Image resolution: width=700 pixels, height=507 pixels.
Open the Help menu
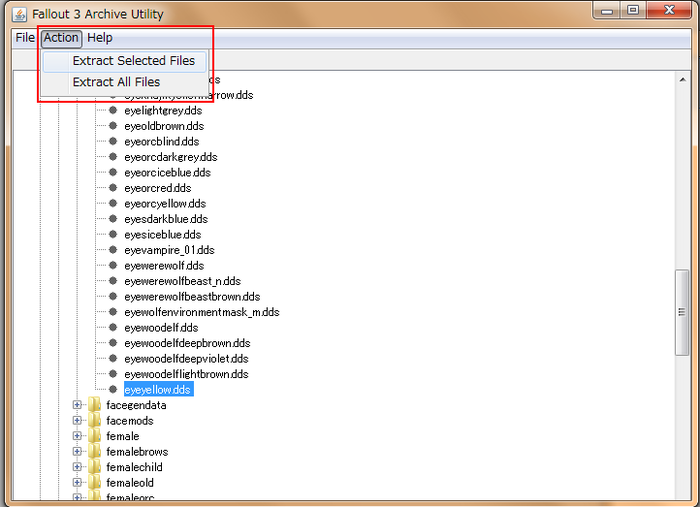(x=100, y=38)
